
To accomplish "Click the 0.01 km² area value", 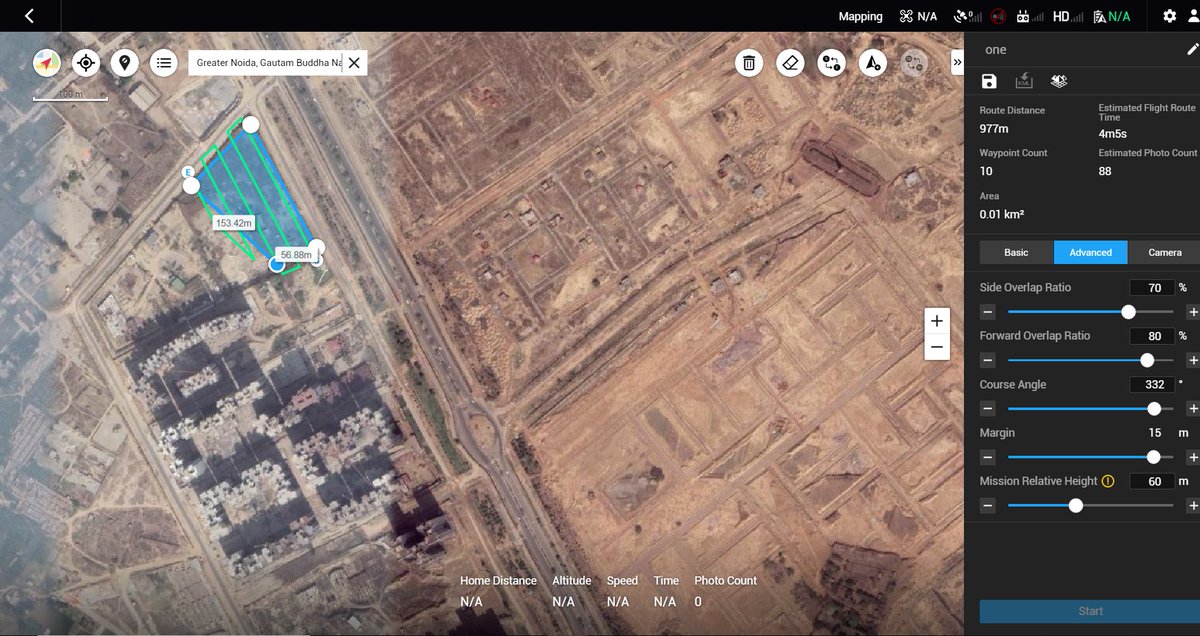I will pyautogui.click(x=1001, y=214).
